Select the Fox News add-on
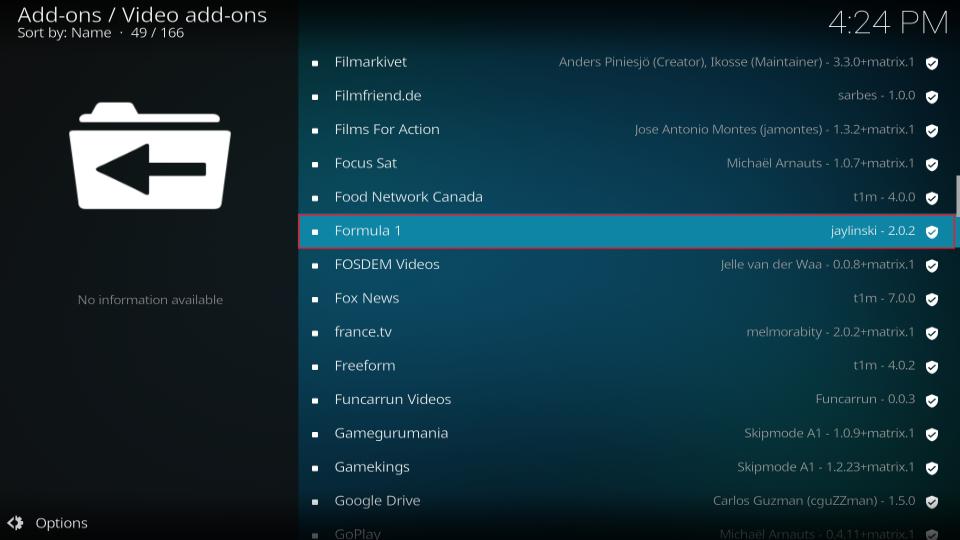 [626, 298]
